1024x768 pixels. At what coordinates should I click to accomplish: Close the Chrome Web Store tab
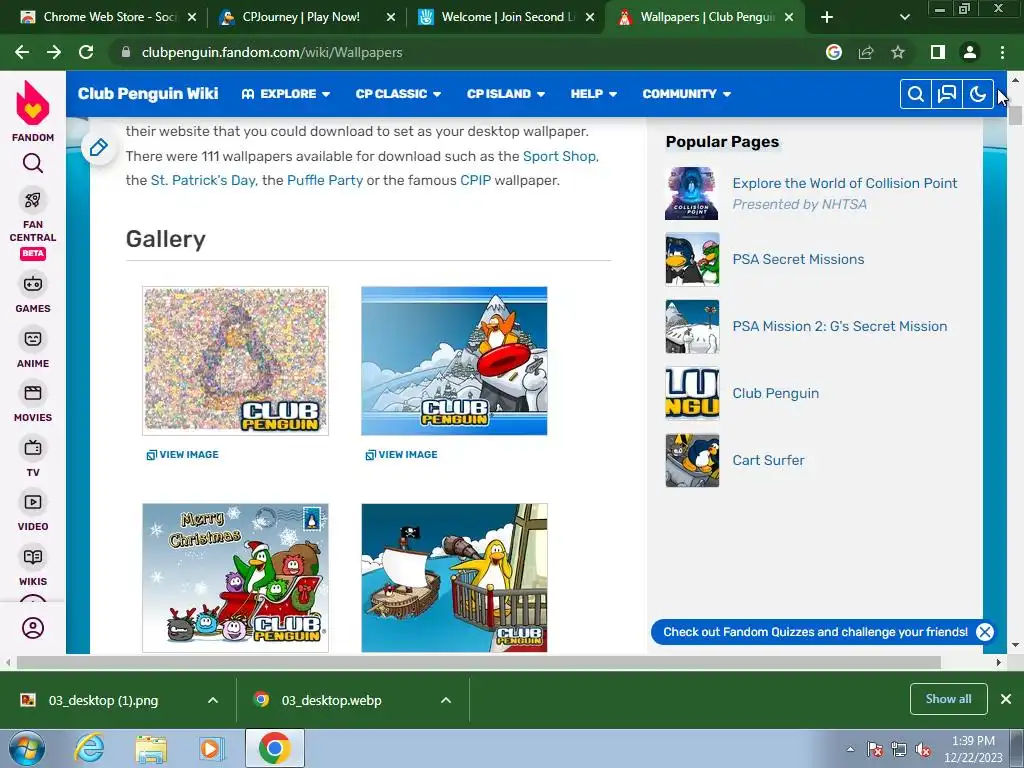pyautogui.click(x=191, y=17)
